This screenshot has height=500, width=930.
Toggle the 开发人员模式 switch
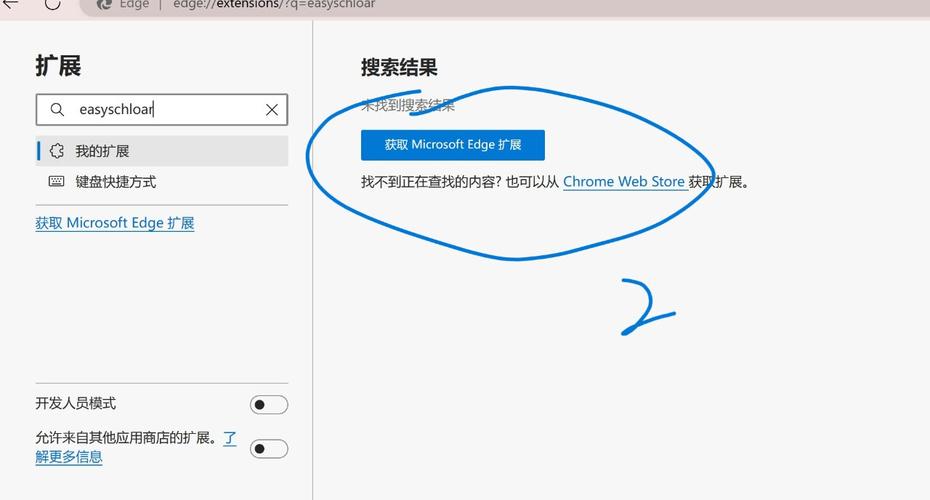pyautogui.click(x=269, y=405)
